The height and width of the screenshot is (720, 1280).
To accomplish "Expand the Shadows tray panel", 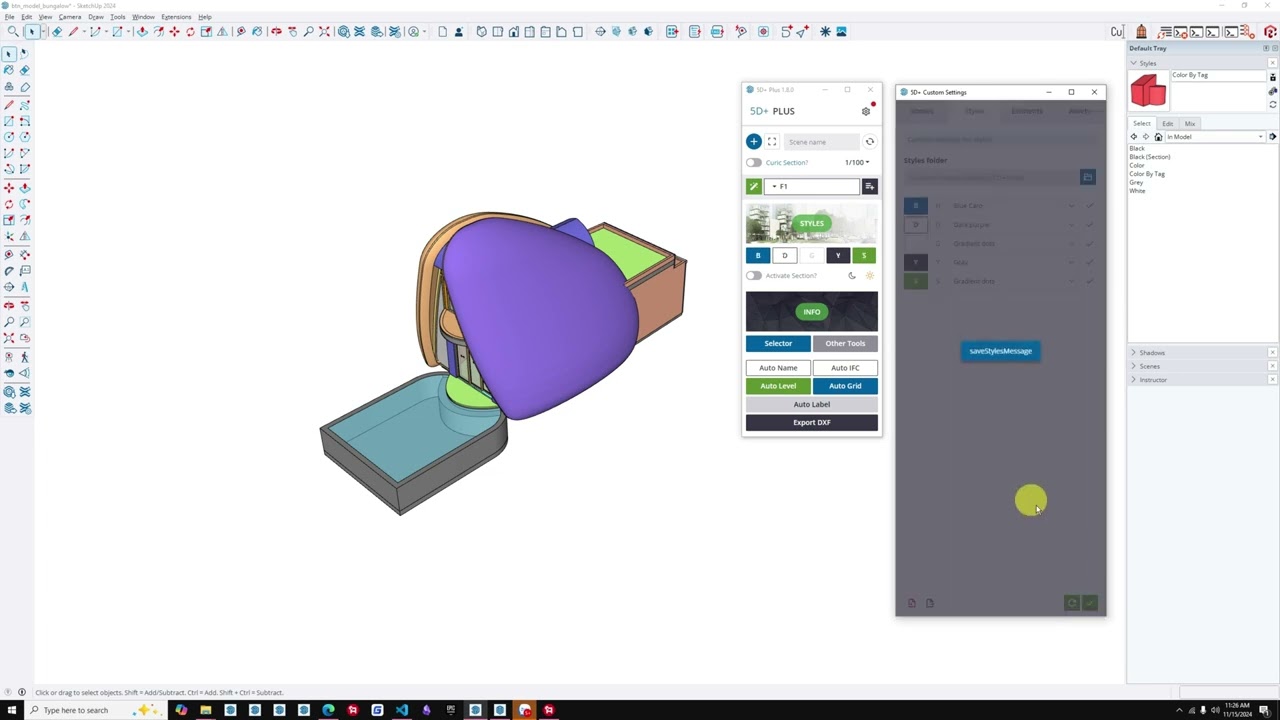I will pyautogui.click(x=1134, y=353).
